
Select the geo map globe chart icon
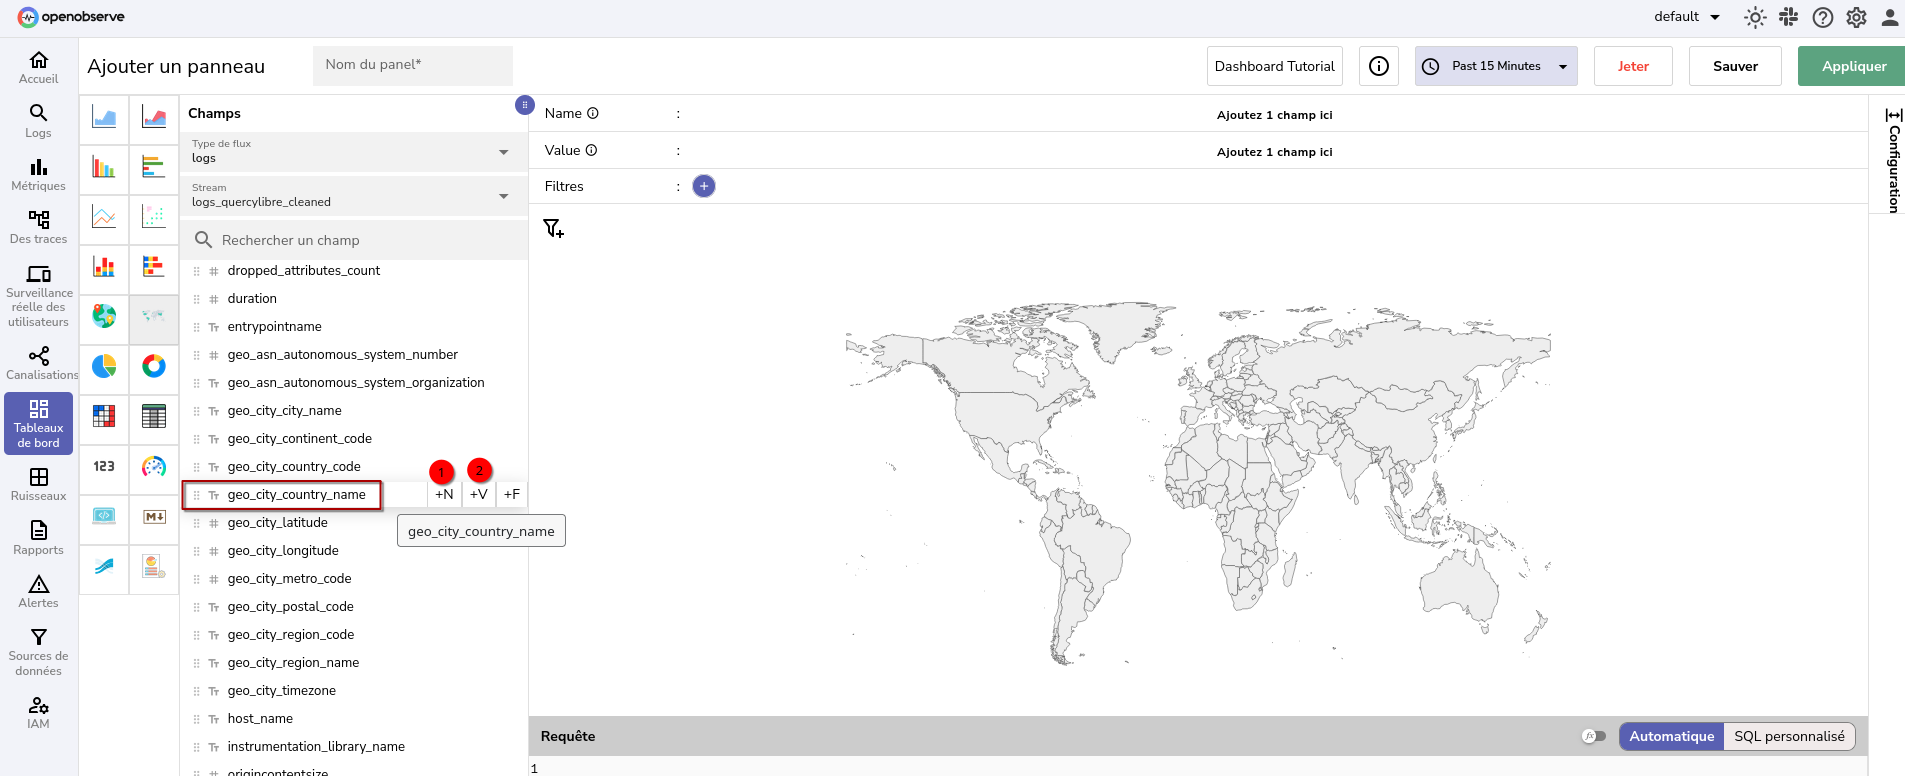[x=104, y=316]
